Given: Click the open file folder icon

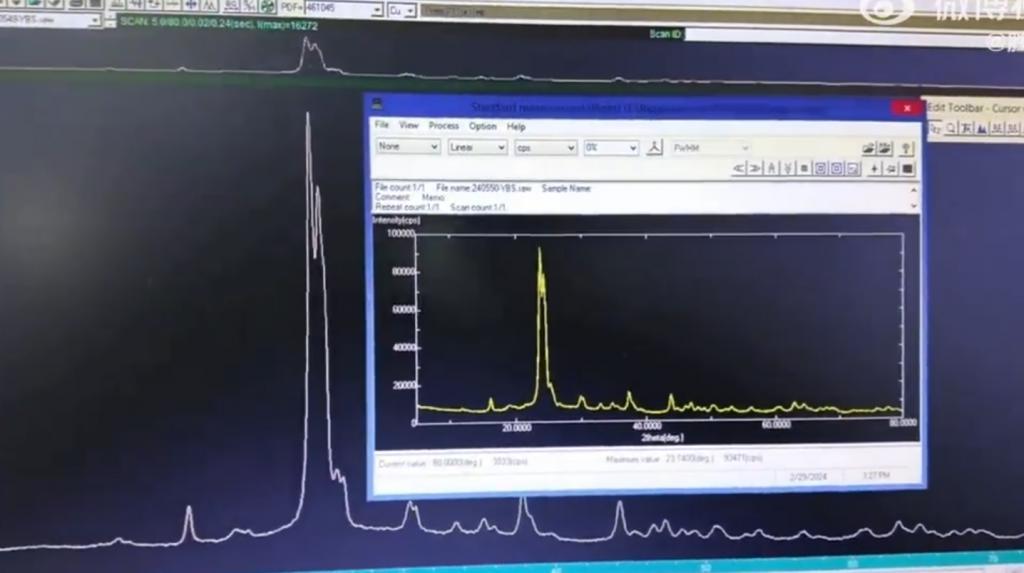Looking at the screenshot, I should (868, 149).
